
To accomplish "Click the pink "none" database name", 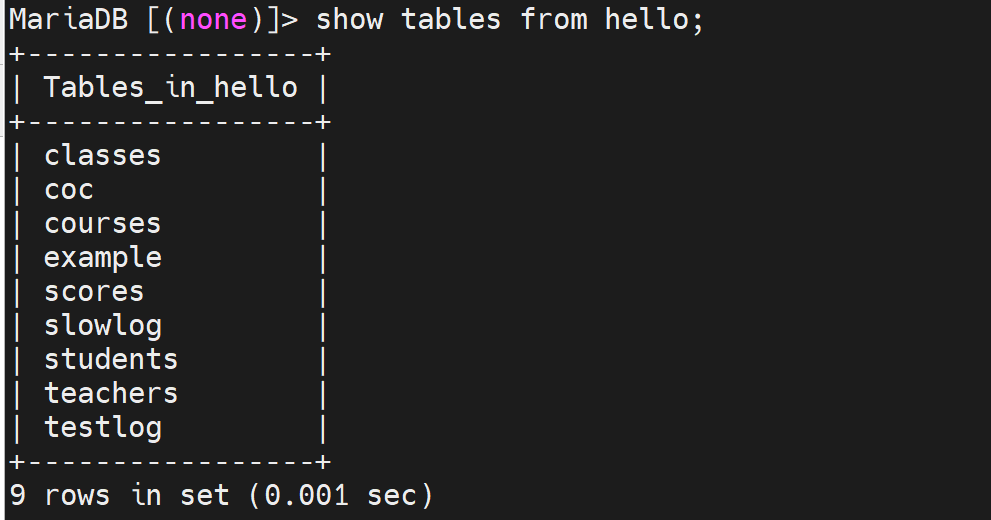I will pos(213,20).
